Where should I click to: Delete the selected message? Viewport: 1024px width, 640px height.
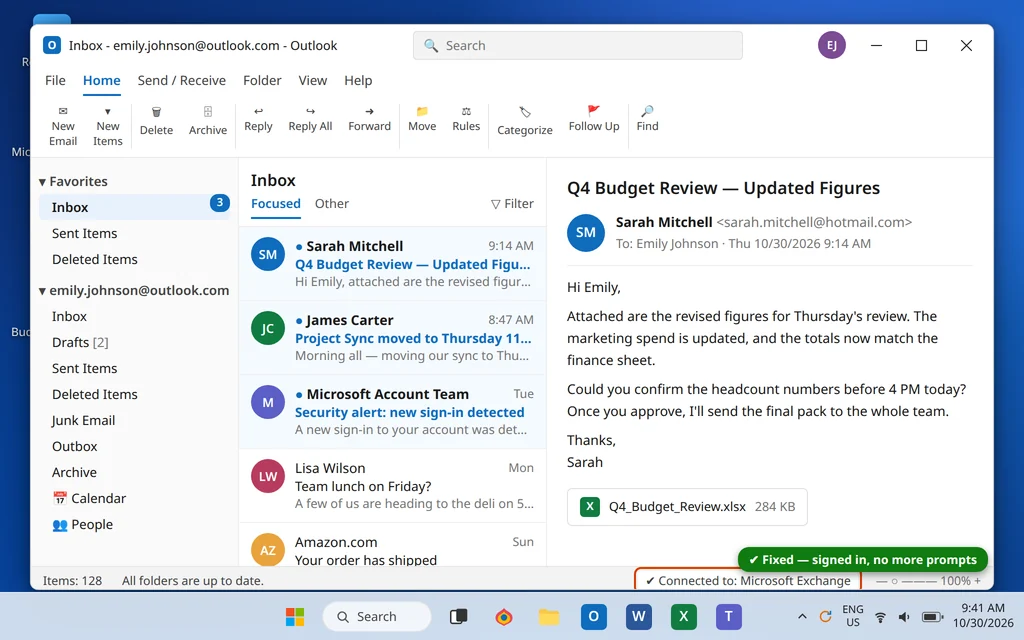(156, 121)
